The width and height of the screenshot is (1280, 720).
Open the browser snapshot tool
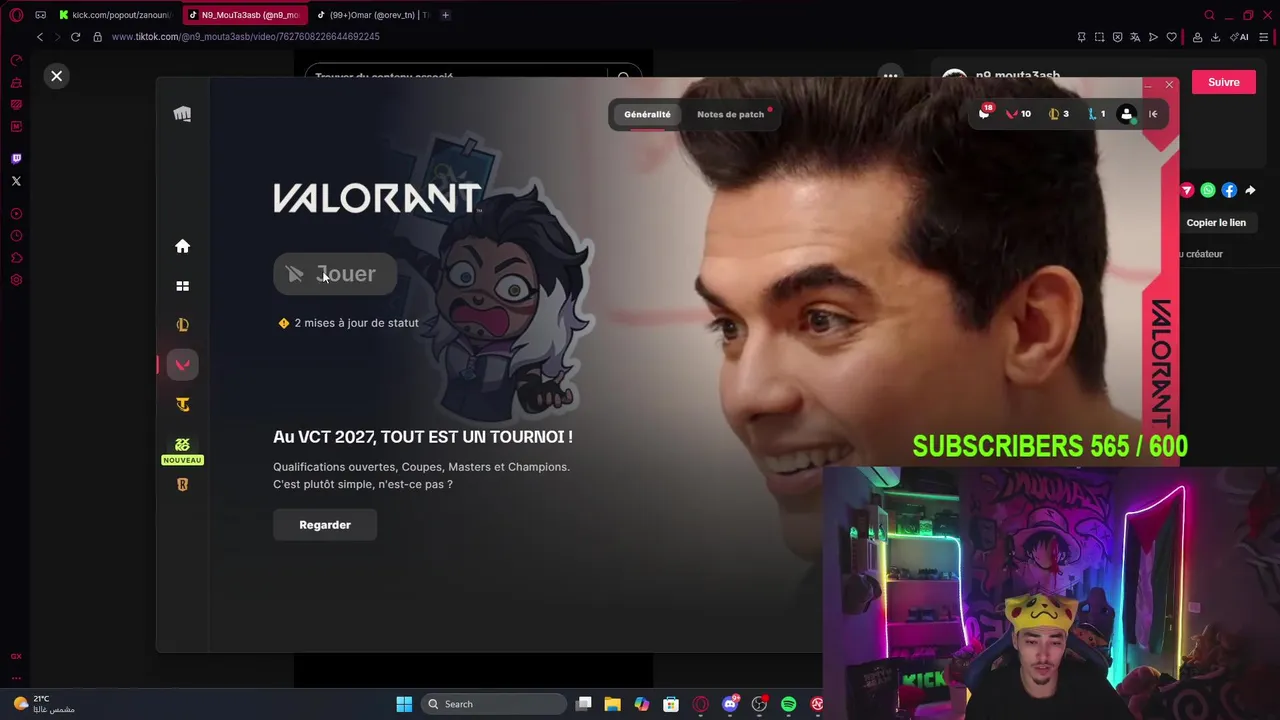point(1099,37)
